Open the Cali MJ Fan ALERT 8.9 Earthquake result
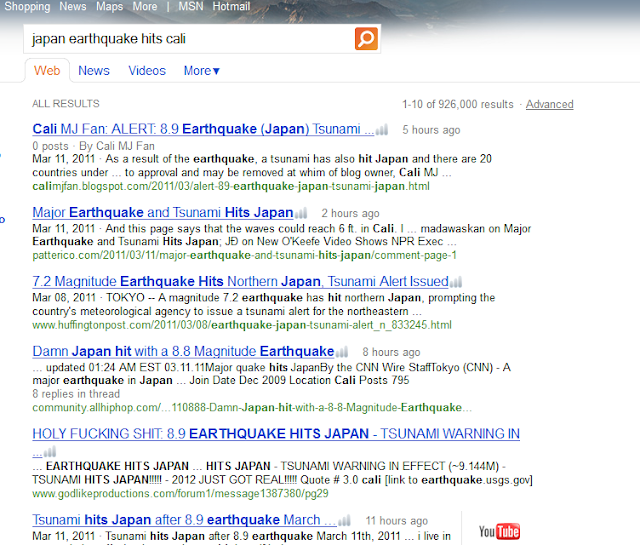Image resolution: width=640 pixels, height=545 pixels. pyautogui.click(x=203, y=129)
